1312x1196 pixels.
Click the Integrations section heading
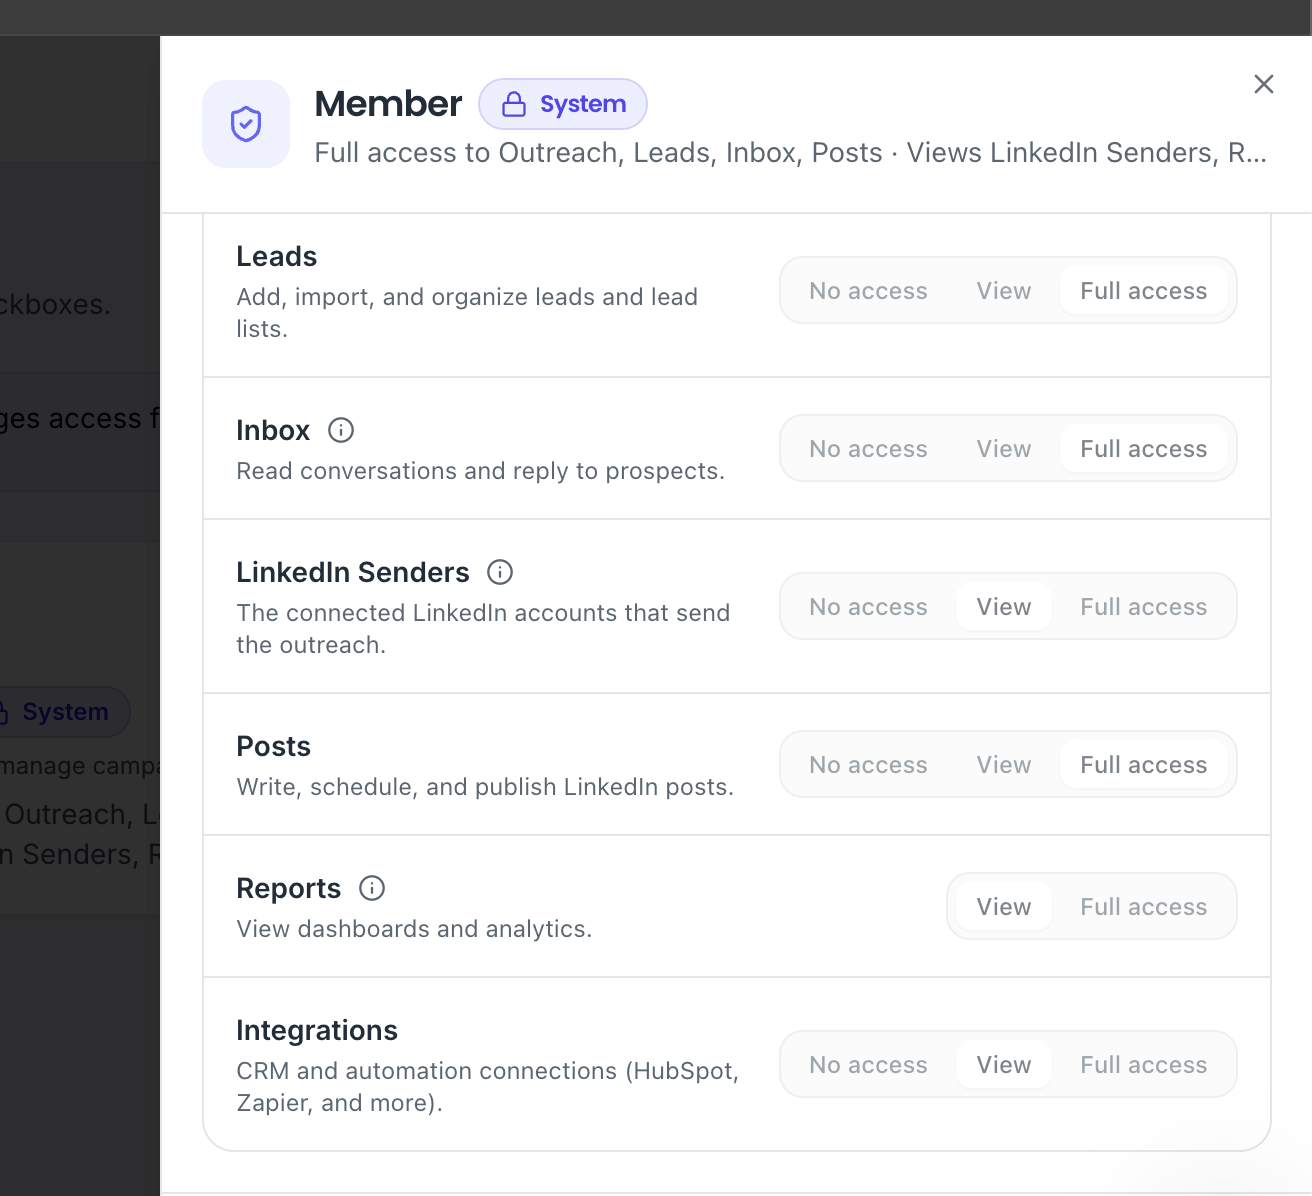(x=317, y=1031)
